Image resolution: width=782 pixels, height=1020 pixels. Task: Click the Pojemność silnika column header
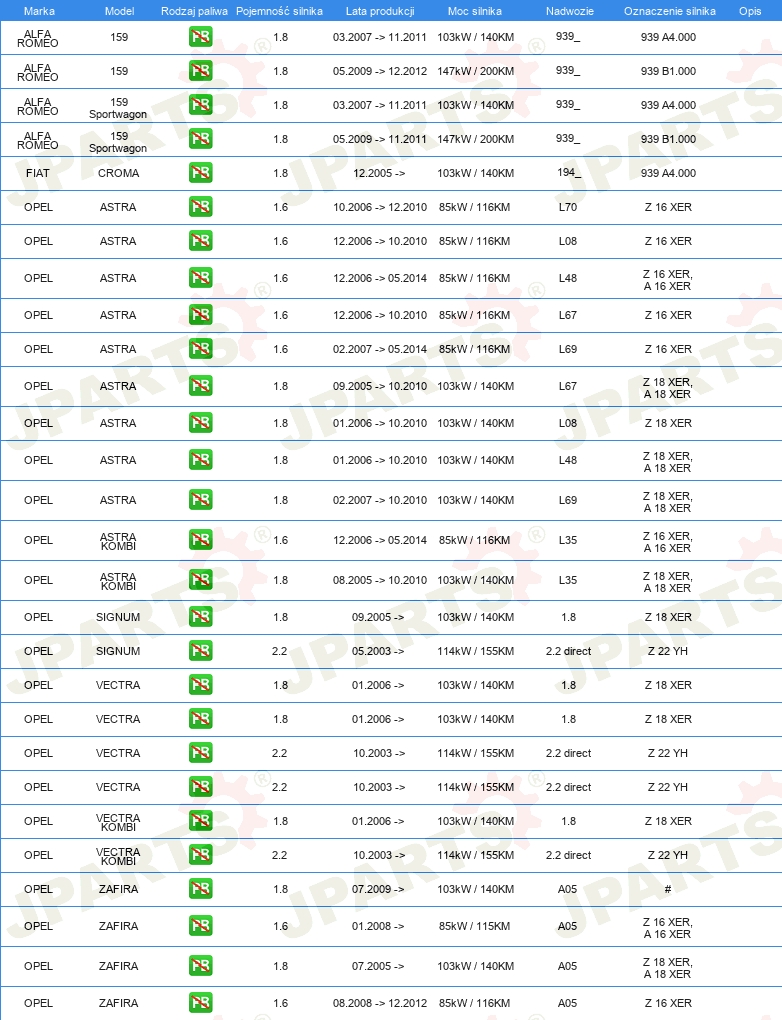(x=279, y=11)
